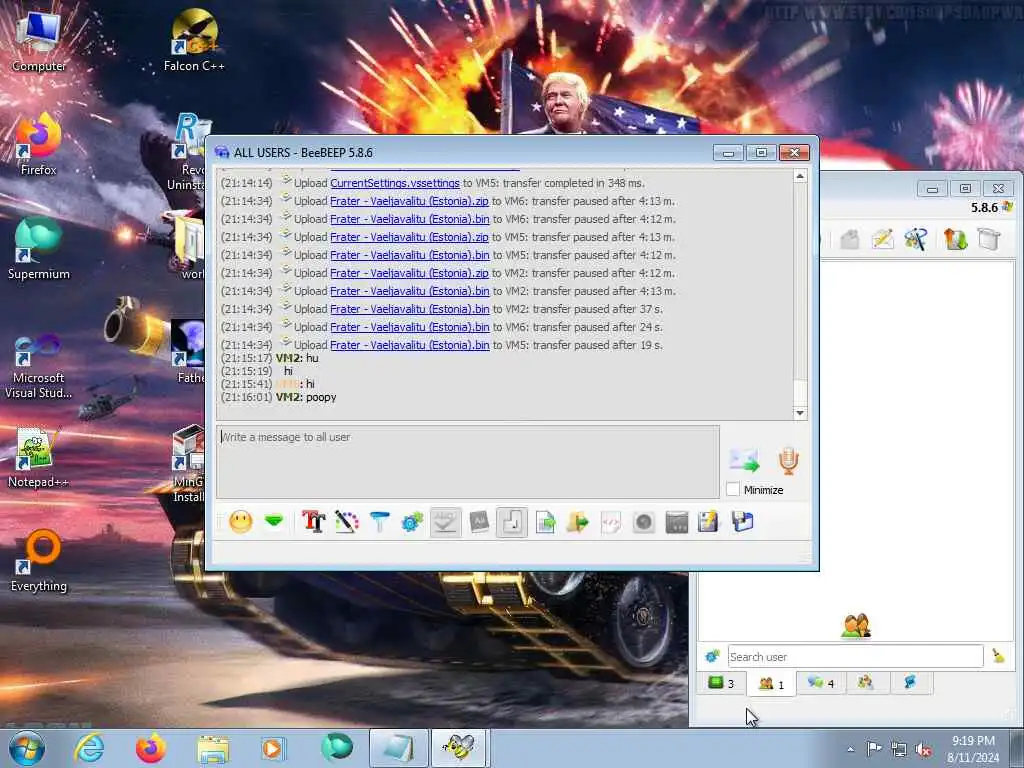1024x768 pixels.
Task: Click the VM2: poopy message line
Action: click(x=279, y=397)
